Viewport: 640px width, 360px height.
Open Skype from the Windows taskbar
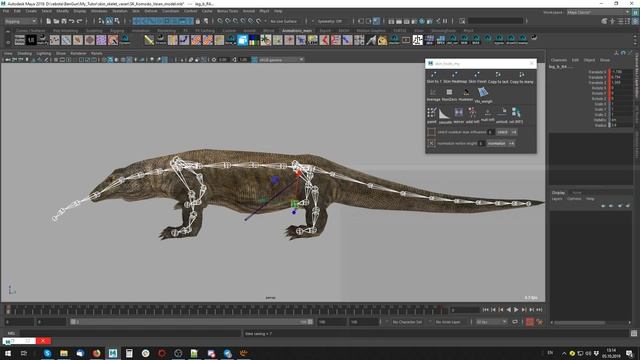tap(47, 353)
